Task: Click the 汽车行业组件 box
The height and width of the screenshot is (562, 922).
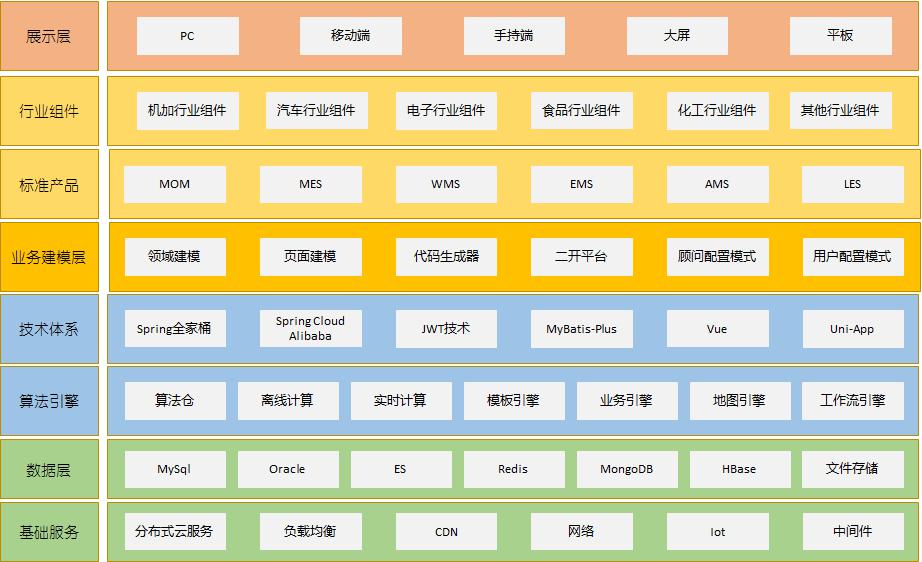Action: coord(316,111)
